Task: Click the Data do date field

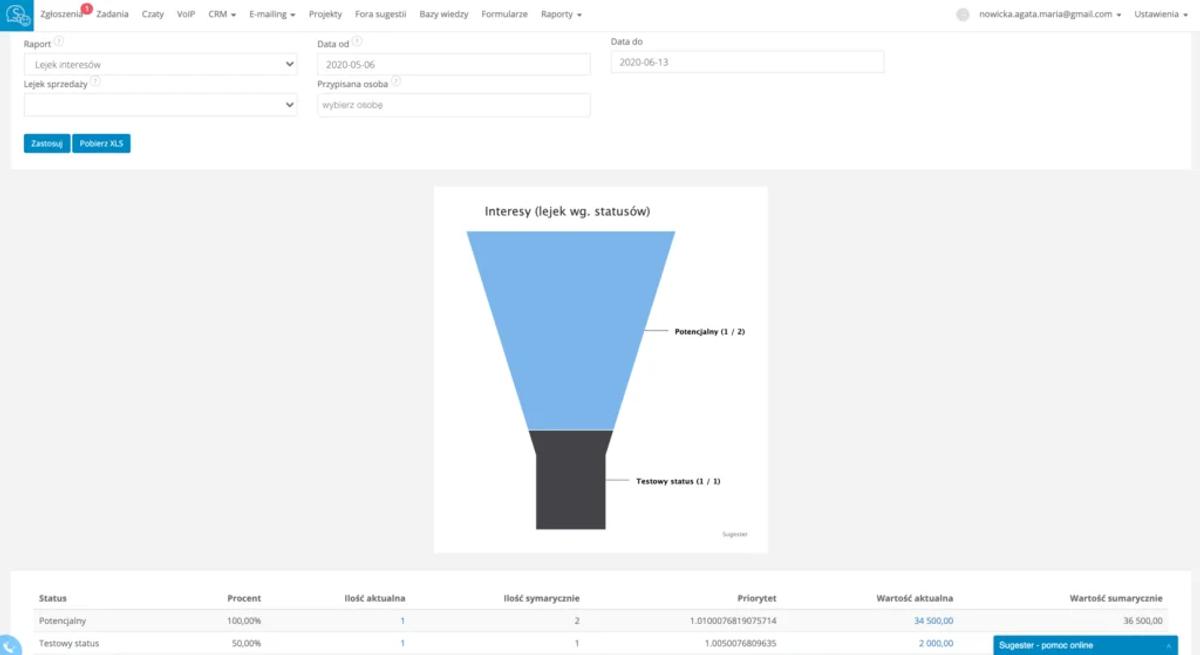Action: (x=748, y=62)
